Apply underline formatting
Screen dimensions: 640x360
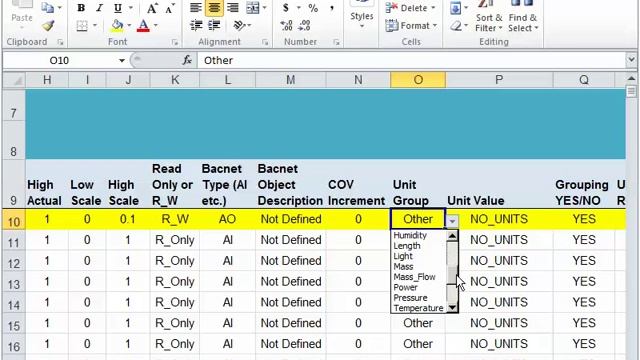click(x=118, y=8)
